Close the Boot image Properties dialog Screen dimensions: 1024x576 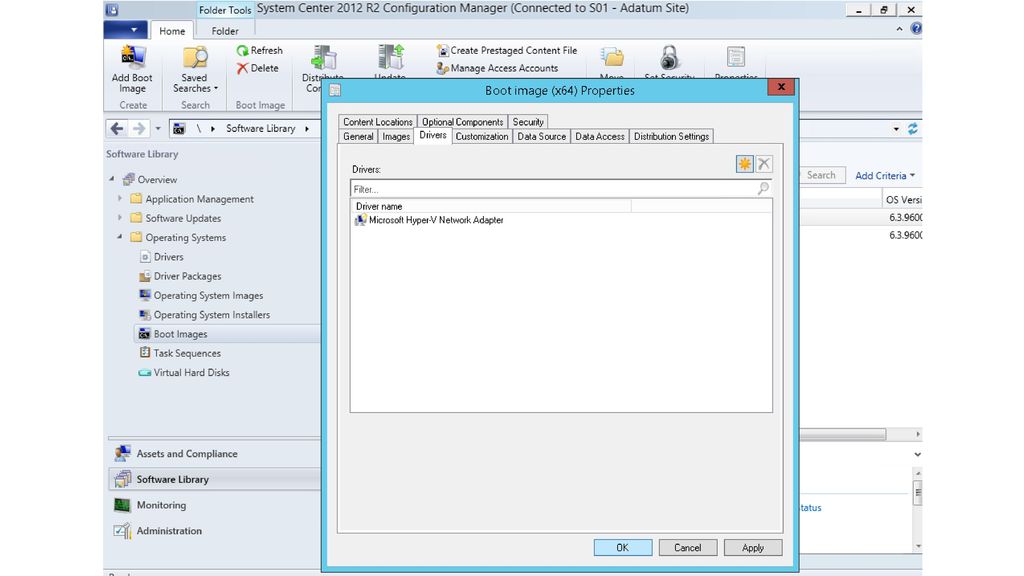pos(780,87)
